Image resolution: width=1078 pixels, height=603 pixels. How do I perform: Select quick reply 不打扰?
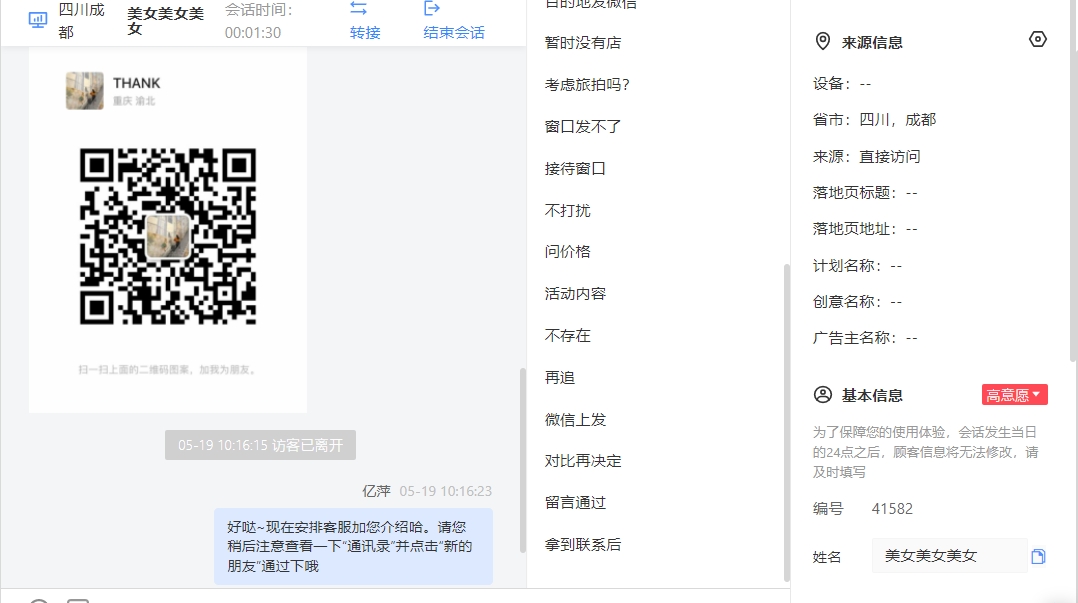[567, 210]
